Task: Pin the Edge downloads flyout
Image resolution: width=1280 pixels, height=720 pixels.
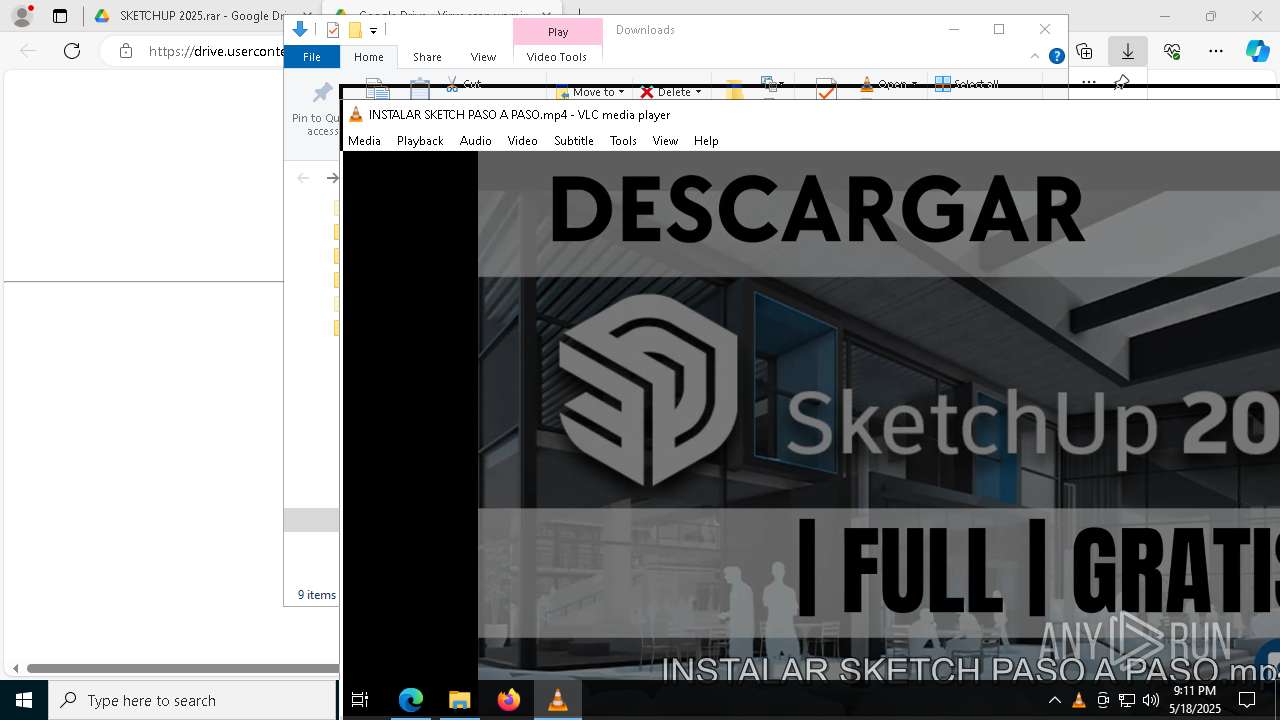Action: point(1122,83)
